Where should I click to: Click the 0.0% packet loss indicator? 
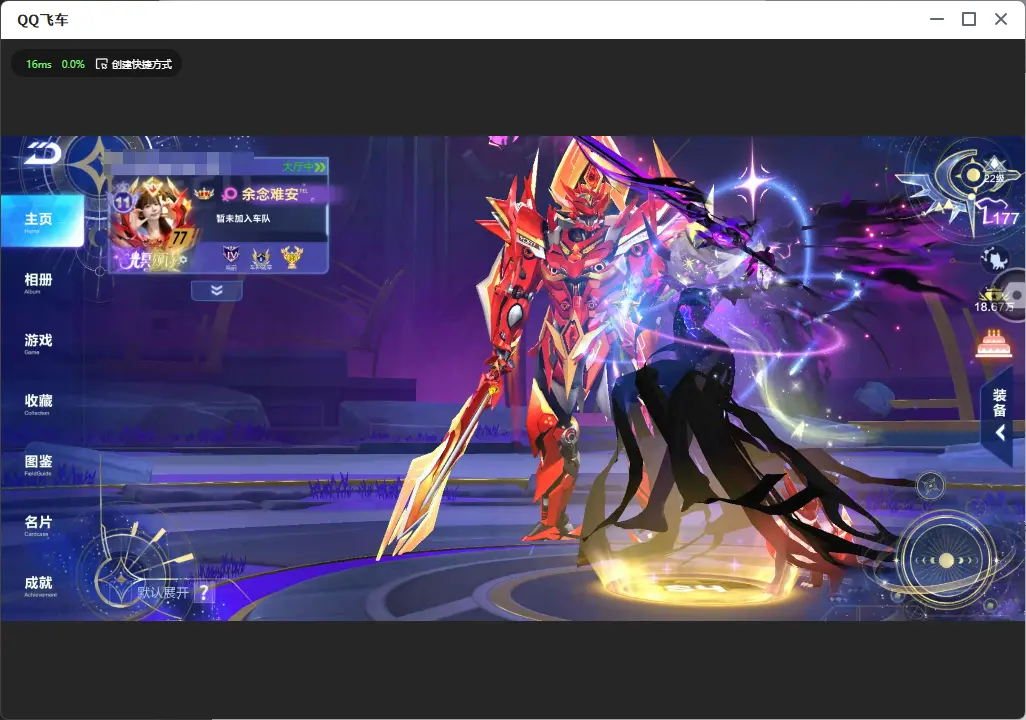click(x=73, y=64)
